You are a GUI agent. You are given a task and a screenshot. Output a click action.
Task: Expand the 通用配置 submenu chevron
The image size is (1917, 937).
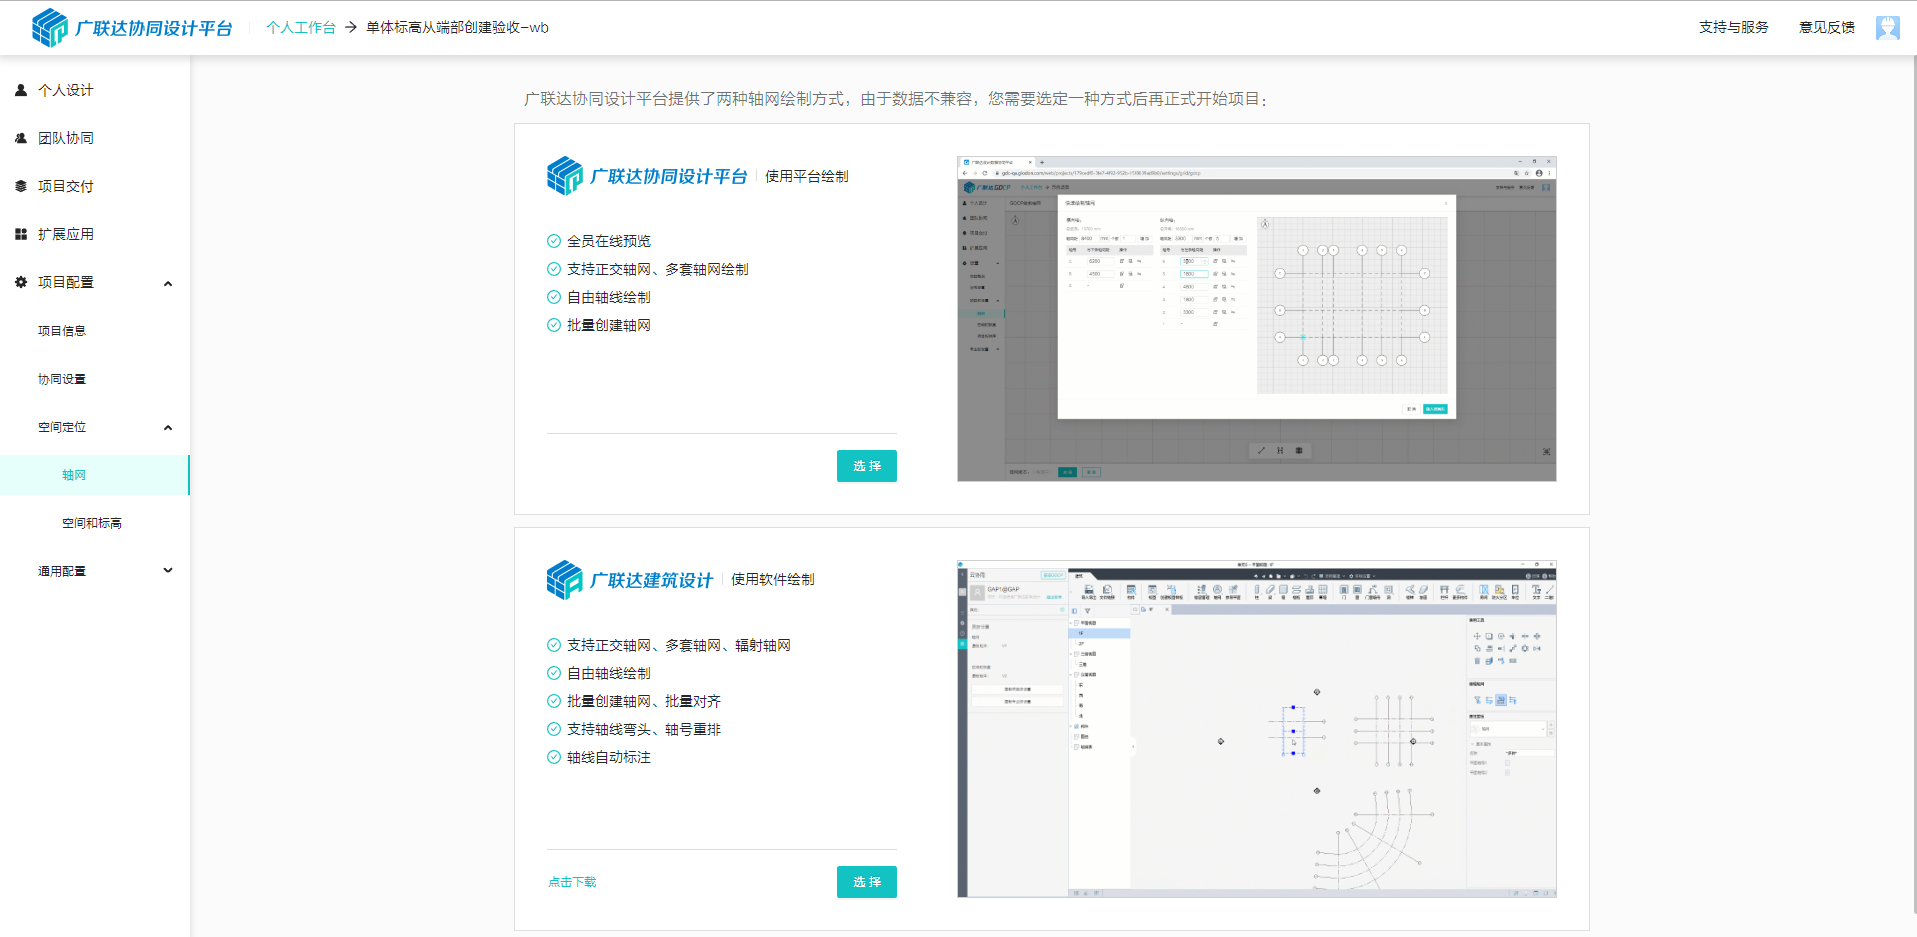[x=168, y=570]
